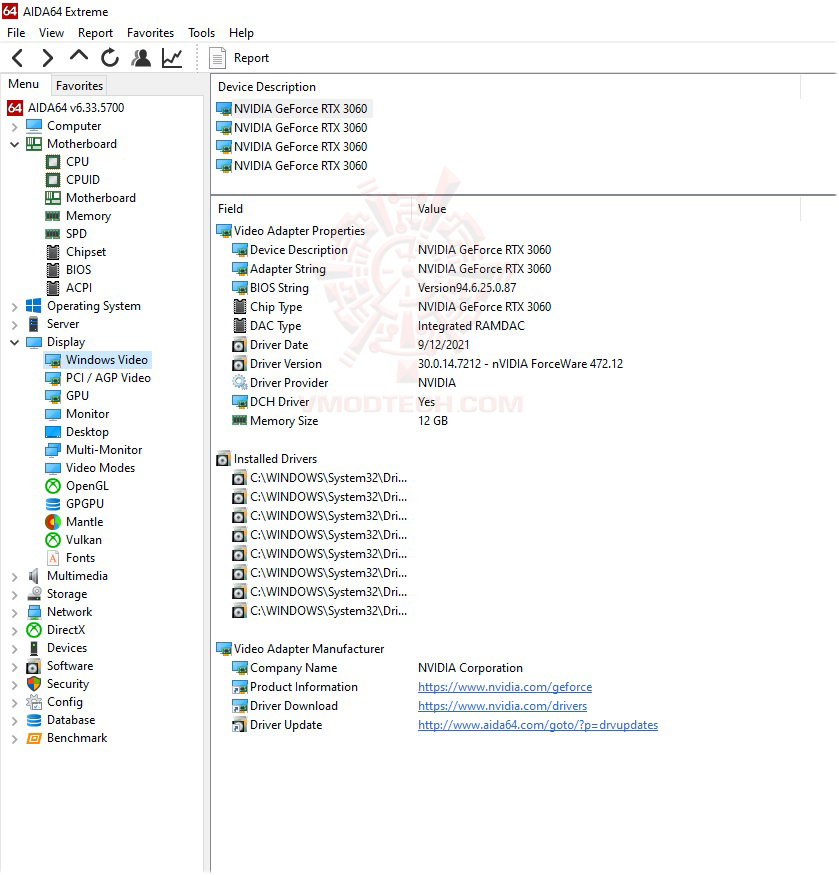The image size is (839, 875).
Task: Expand the Storage tree node
Action: pos(15,594)
